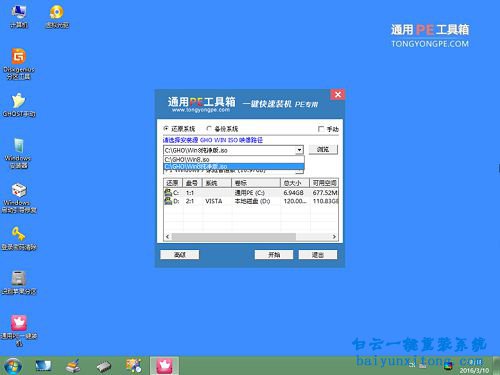The height and width of the screenshot is (375, 500).
Task: Click the C: drive icon in partition list
Action: coord(168,192)
